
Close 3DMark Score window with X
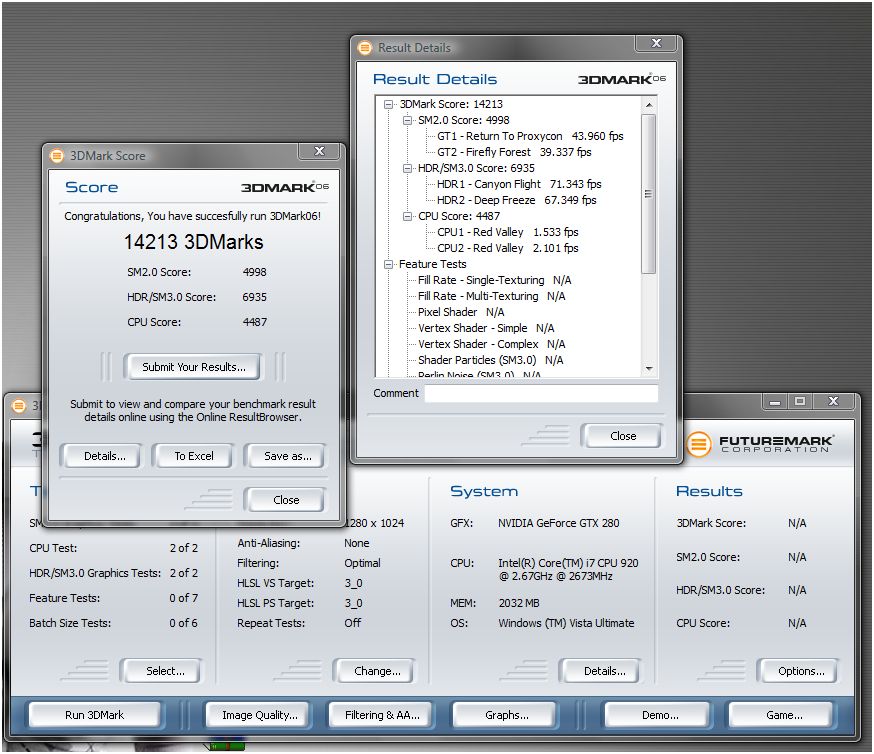319,151
